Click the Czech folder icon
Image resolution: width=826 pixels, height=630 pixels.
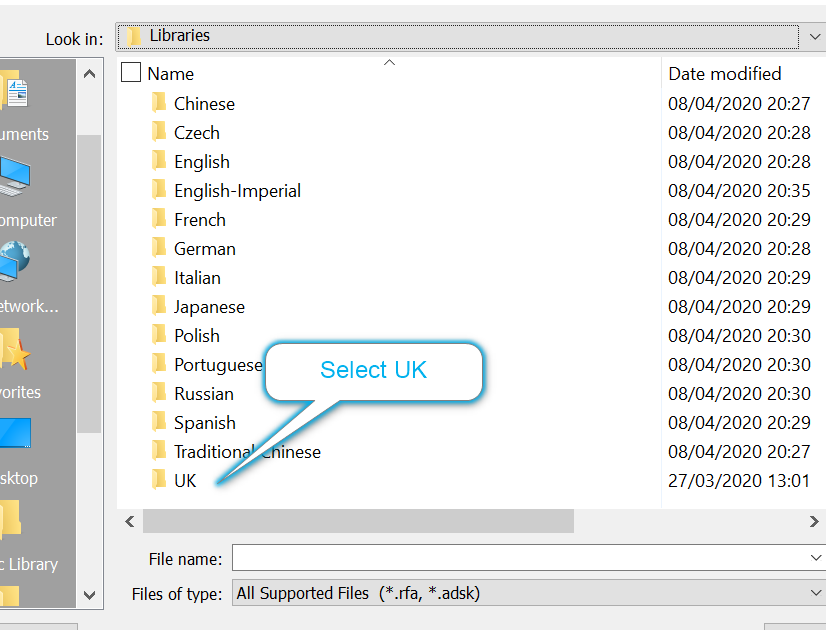pyautogui.click(x=159, y=132)
